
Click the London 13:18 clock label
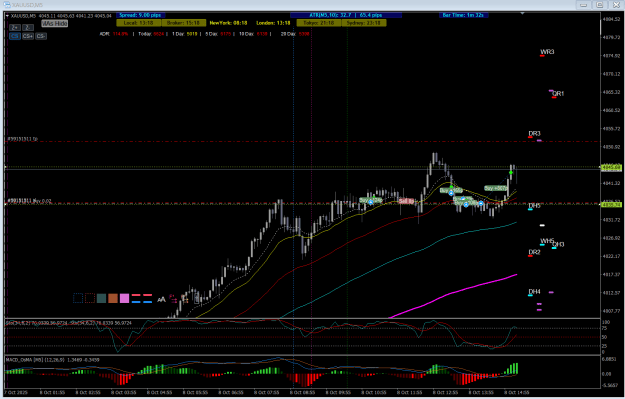tap(273, 23)
